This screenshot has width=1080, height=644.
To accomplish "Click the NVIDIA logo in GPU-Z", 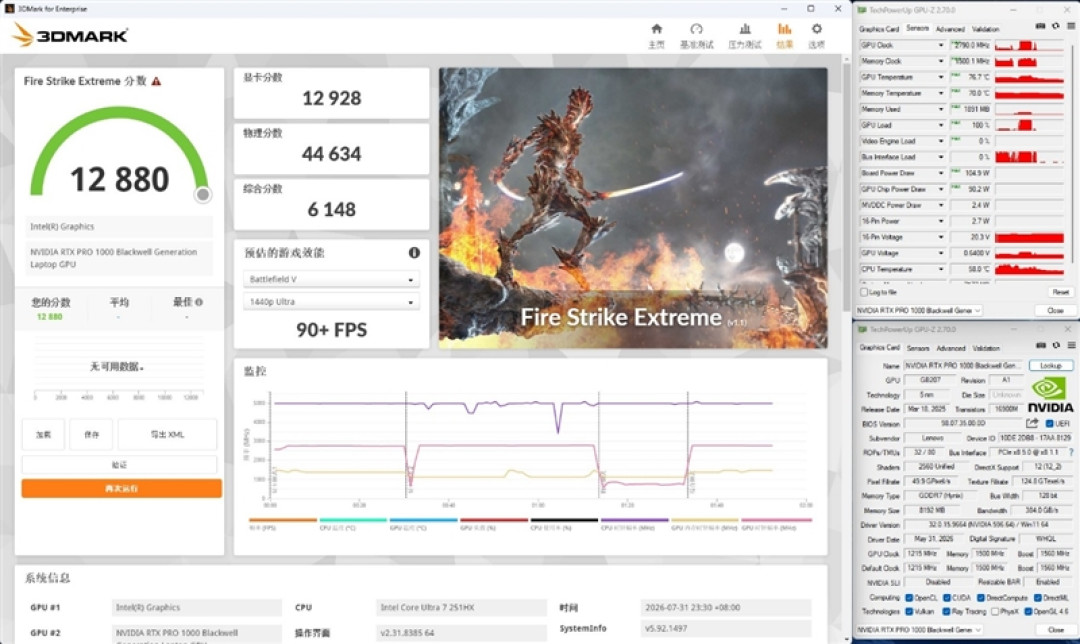I will pos(1050,395).
